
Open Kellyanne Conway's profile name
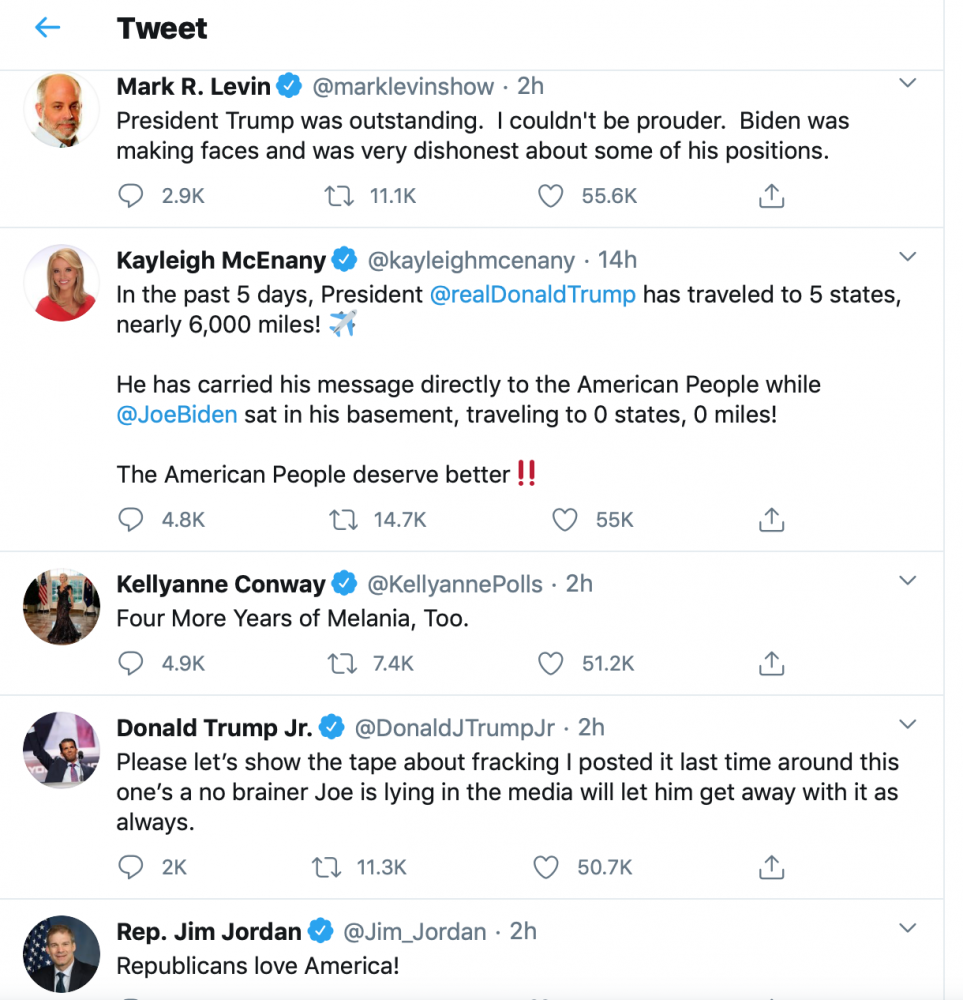(221, 584)
